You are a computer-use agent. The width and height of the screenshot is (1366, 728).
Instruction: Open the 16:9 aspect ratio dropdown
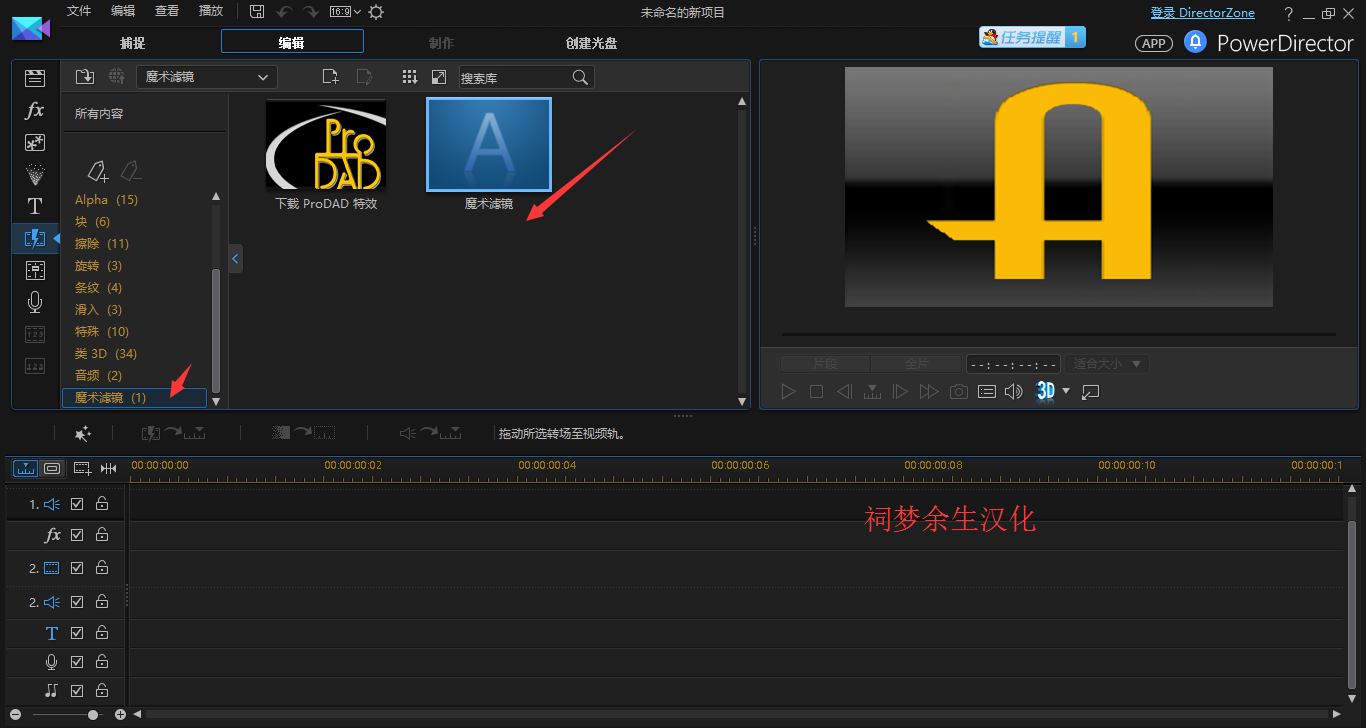click(x=345, y=12)
